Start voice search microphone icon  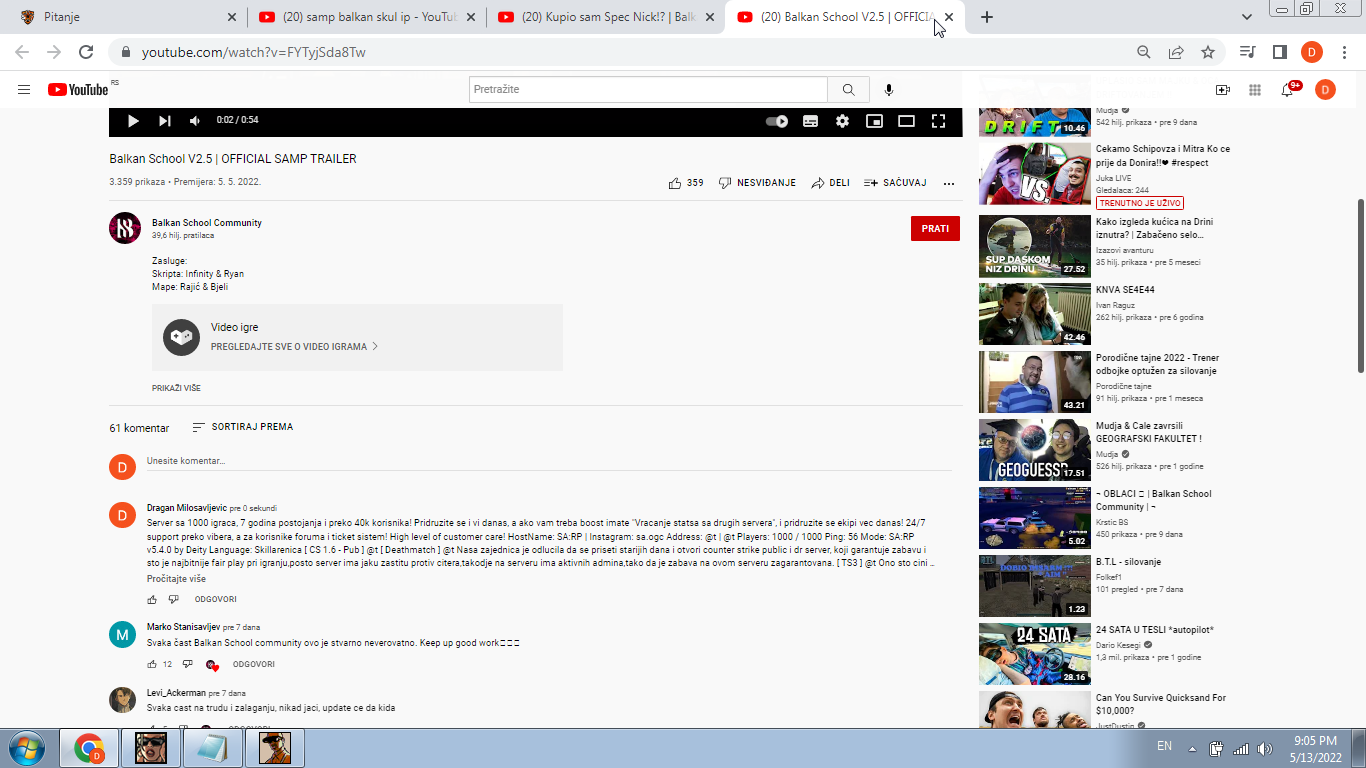pos(889,90)
